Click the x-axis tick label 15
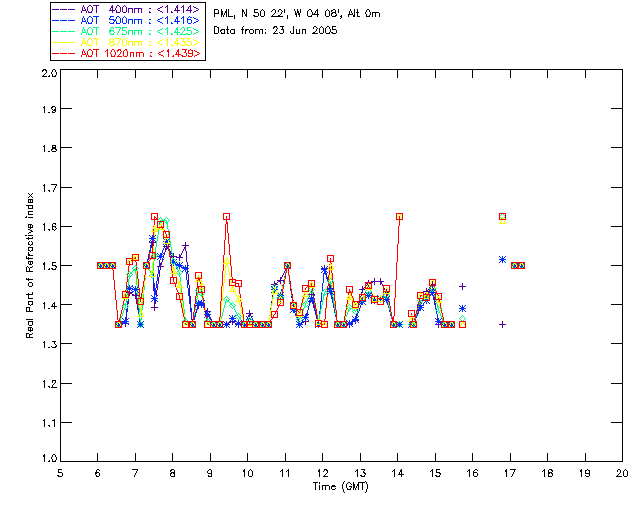The height and width of the screenshot is (512, 640). pyautogui.click(x=435, y=473)
